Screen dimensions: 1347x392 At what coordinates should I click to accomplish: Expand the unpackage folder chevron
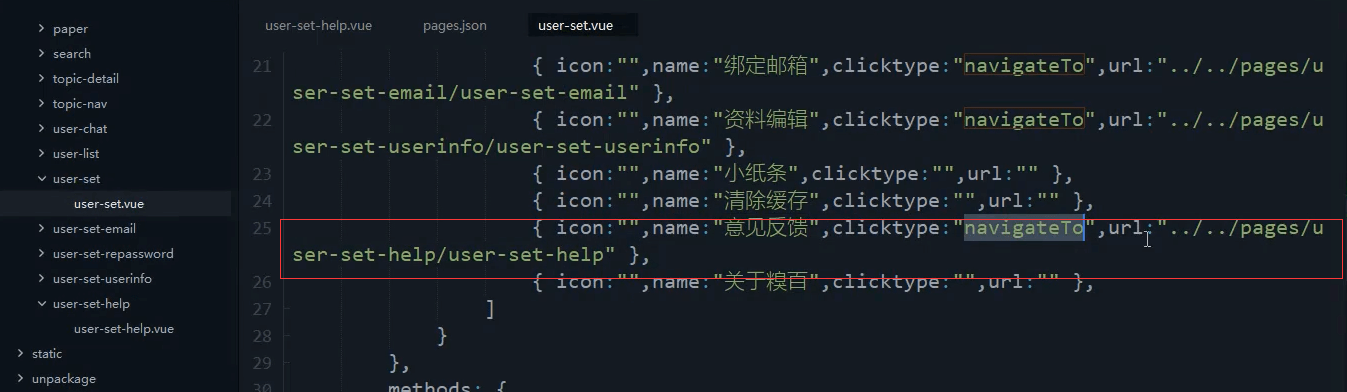tap(21, 379)
